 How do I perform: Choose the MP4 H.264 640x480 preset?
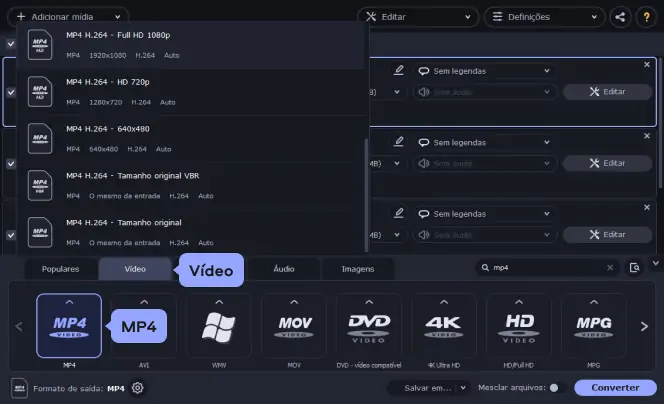pyautogui.click(x=191, y=139)
